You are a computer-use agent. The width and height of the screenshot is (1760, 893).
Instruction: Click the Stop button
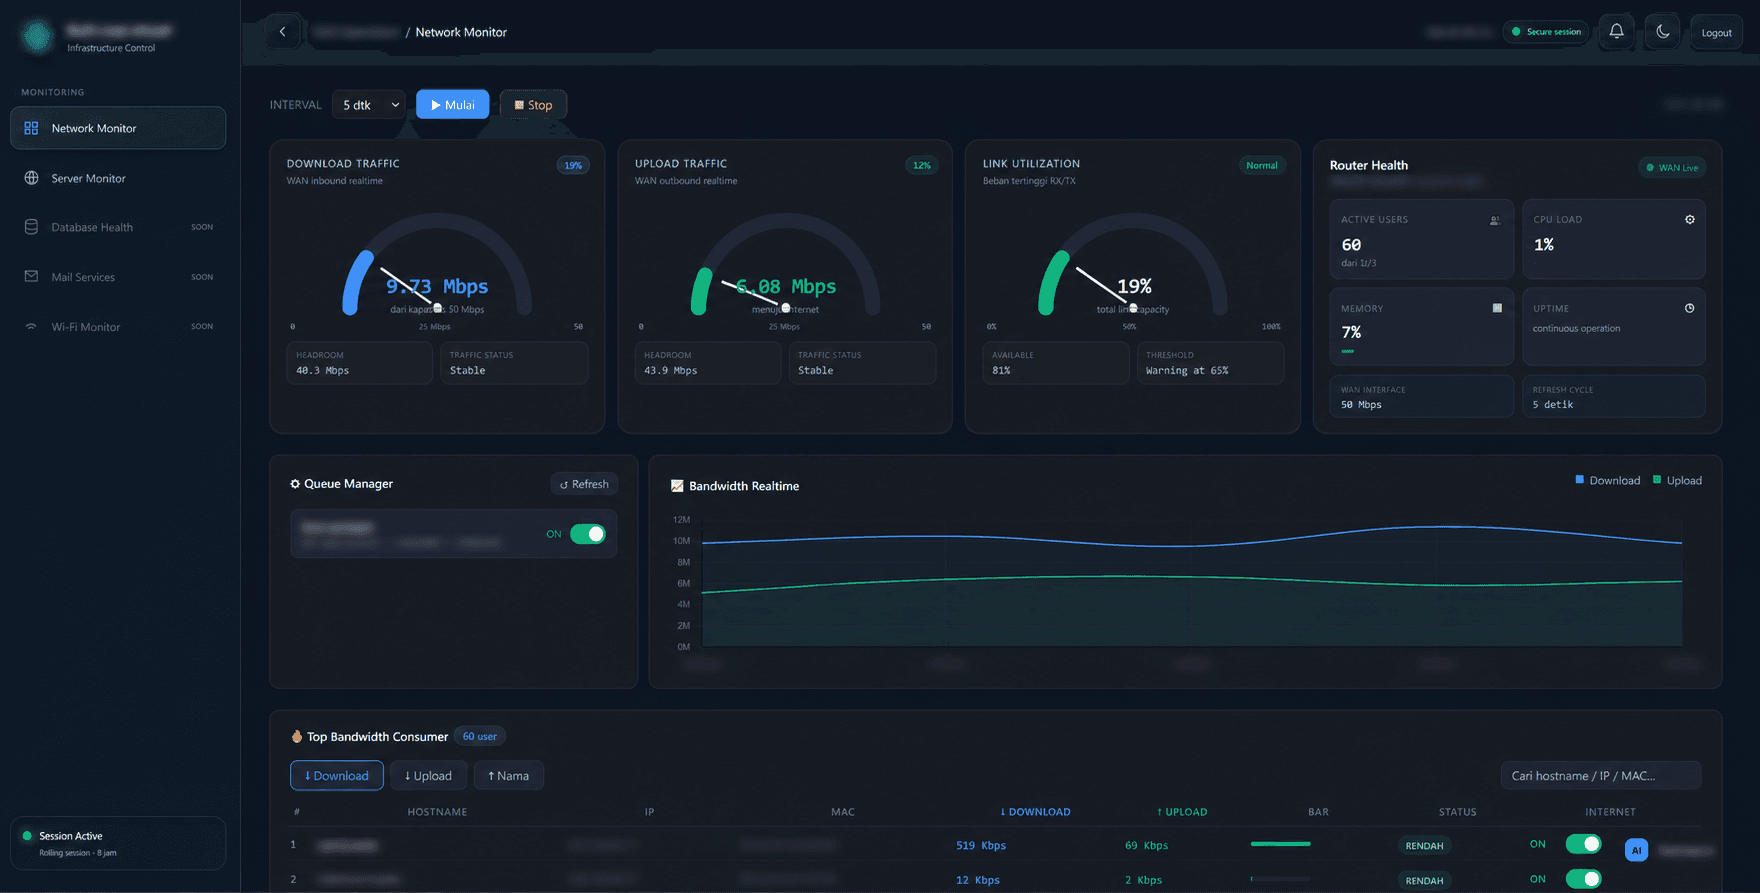[x=533, y=105]
